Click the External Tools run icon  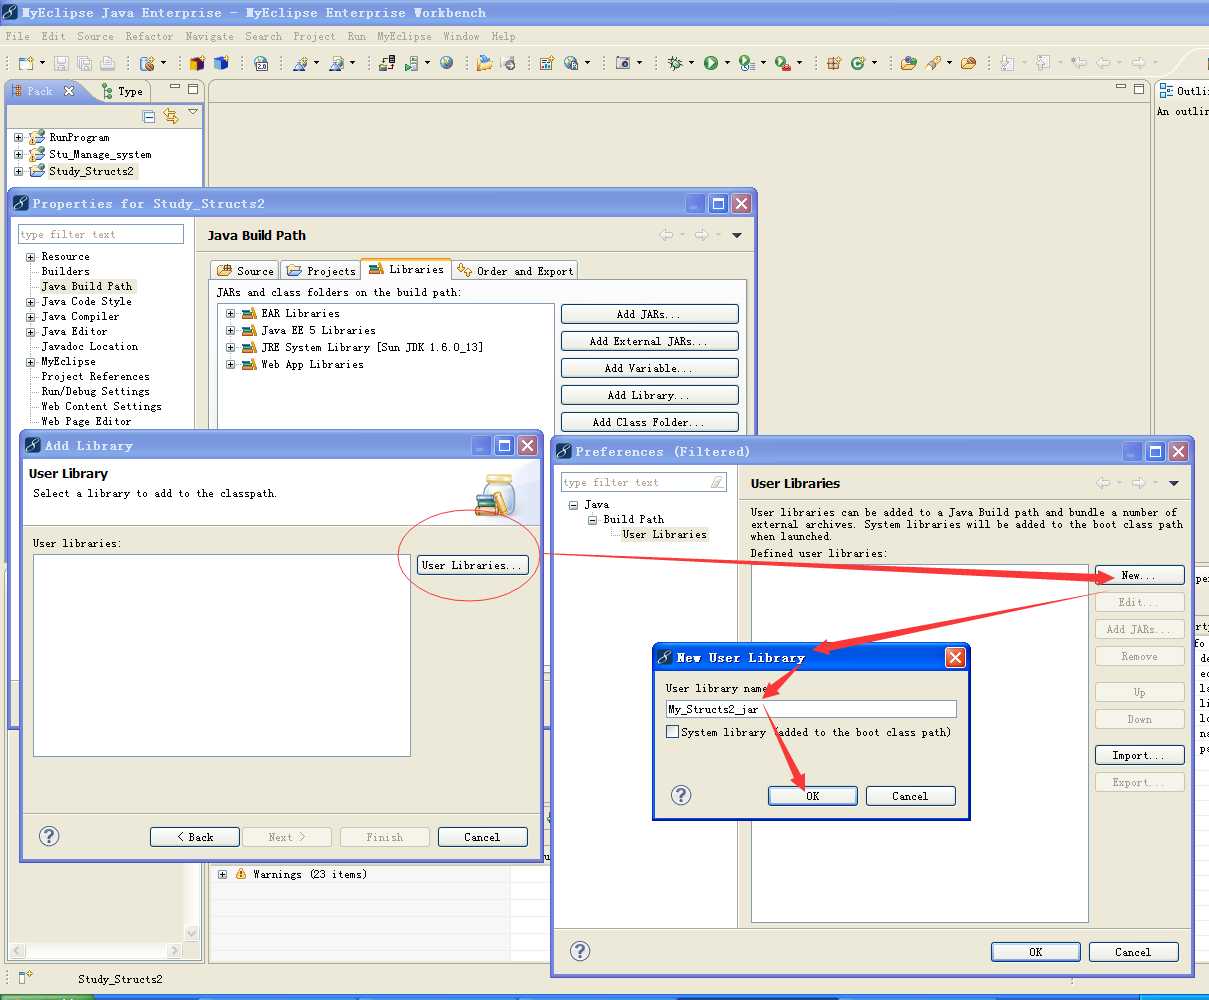point(782,63)
